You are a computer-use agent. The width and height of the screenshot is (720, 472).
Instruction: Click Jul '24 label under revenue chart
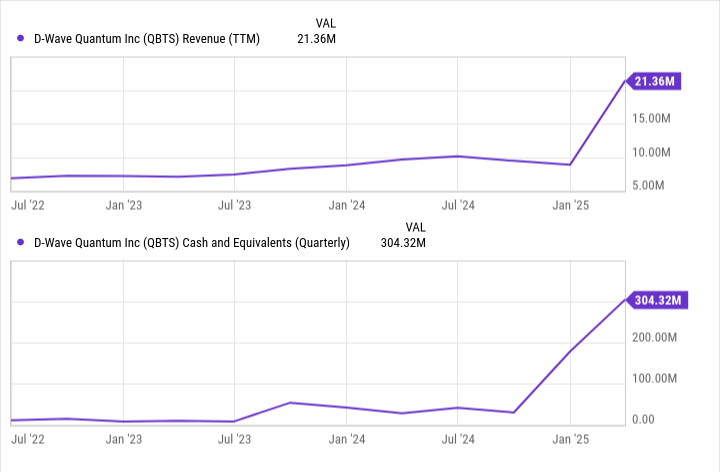458,205
